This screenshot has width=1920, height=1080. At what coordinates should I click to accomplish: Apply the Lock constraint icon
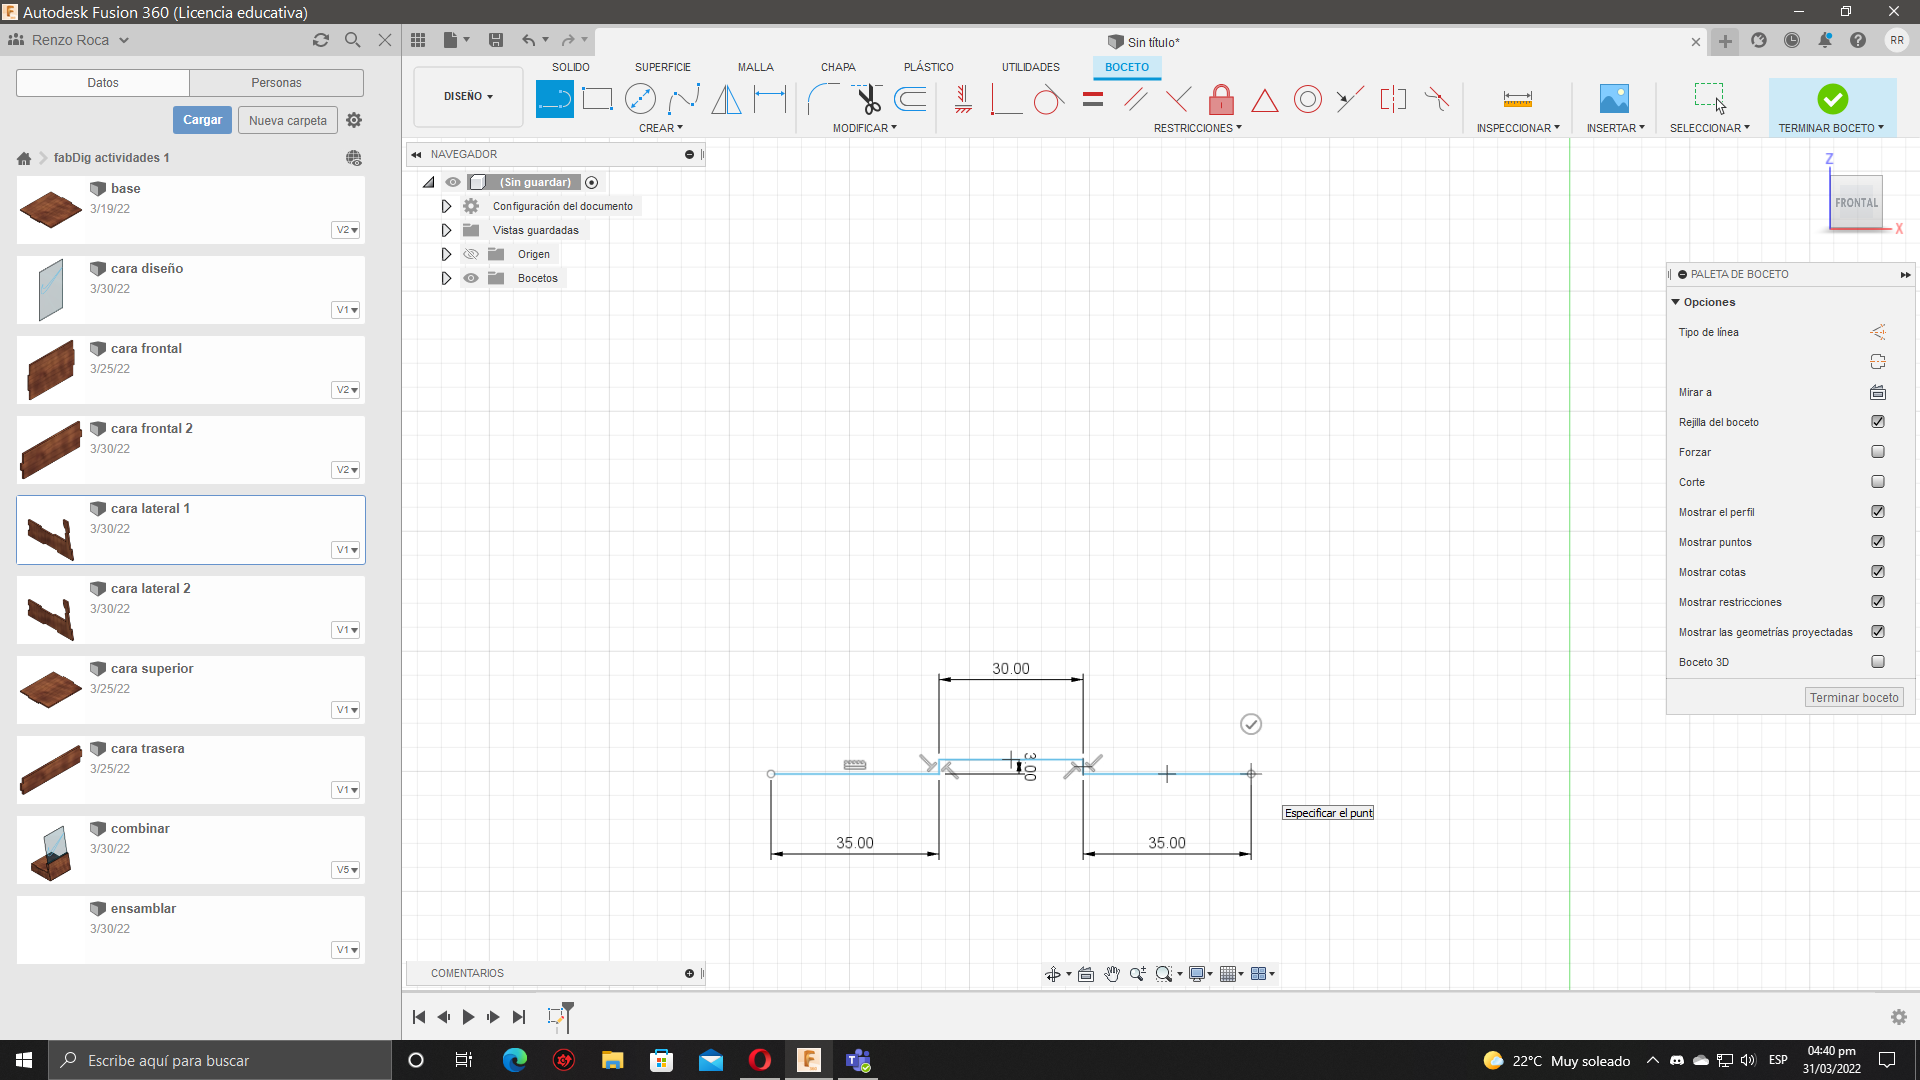click(1221, 99)
